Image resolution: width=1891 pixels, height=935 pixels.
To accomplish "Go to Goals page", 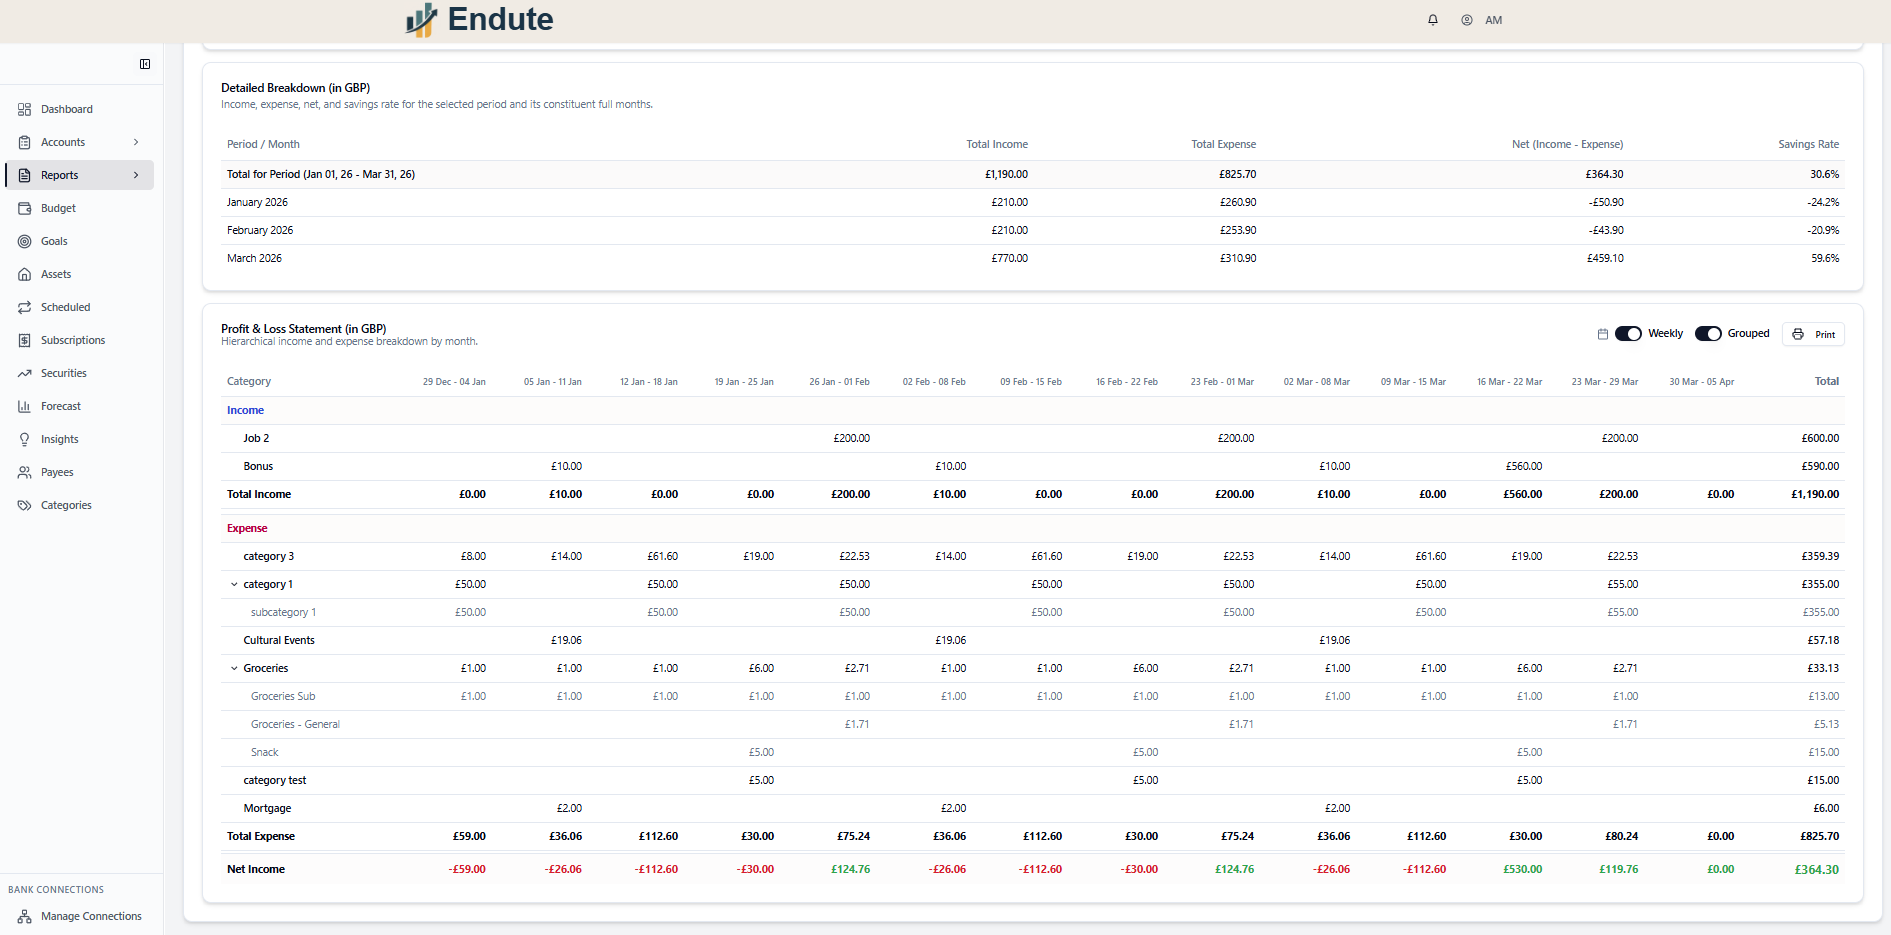I will coord(54,241).
